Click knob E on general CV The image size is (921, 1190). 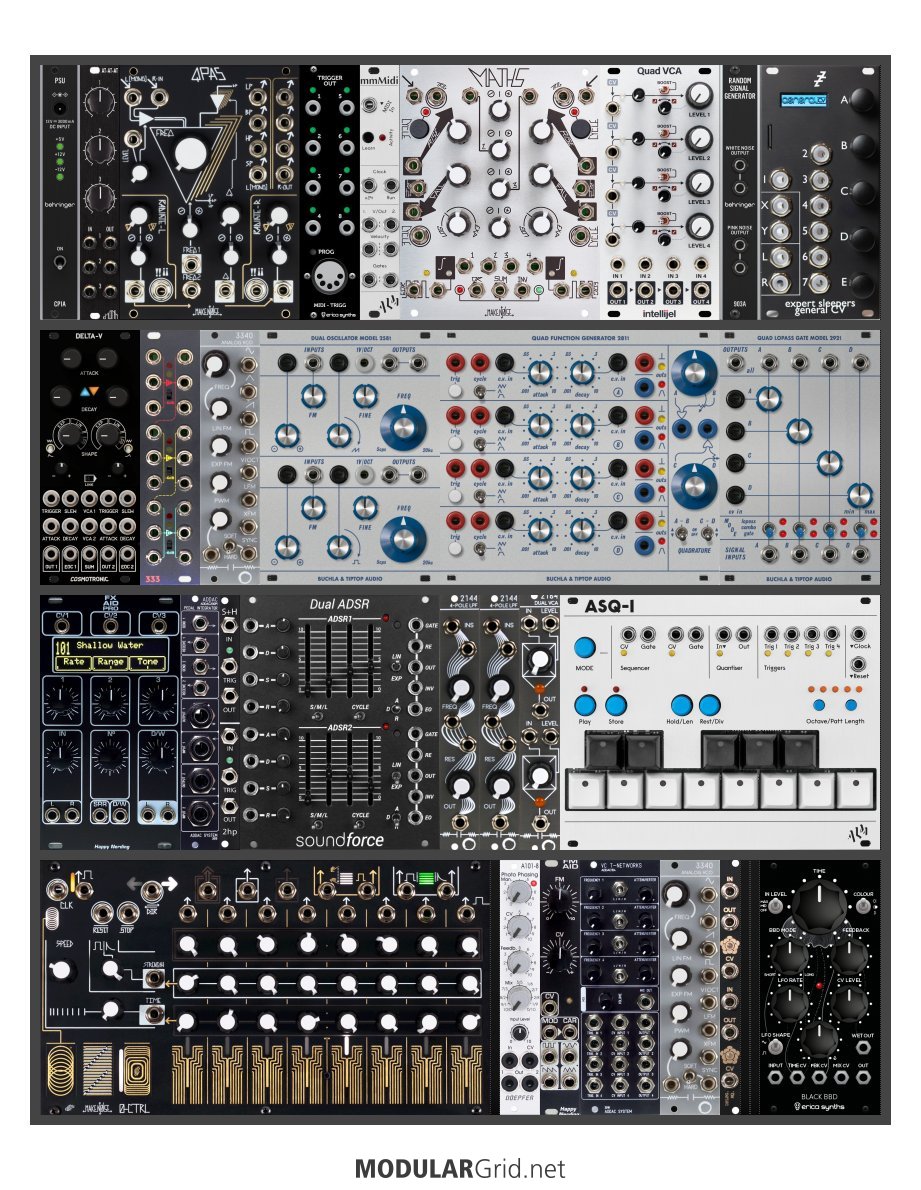tap(863, 284)
